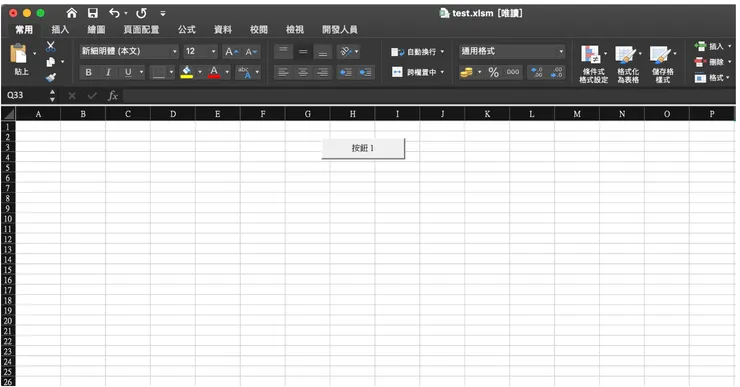This screenshot has width=740, height=387.
Task: Expand the fill color options arrow
Action: coord(200,72)
